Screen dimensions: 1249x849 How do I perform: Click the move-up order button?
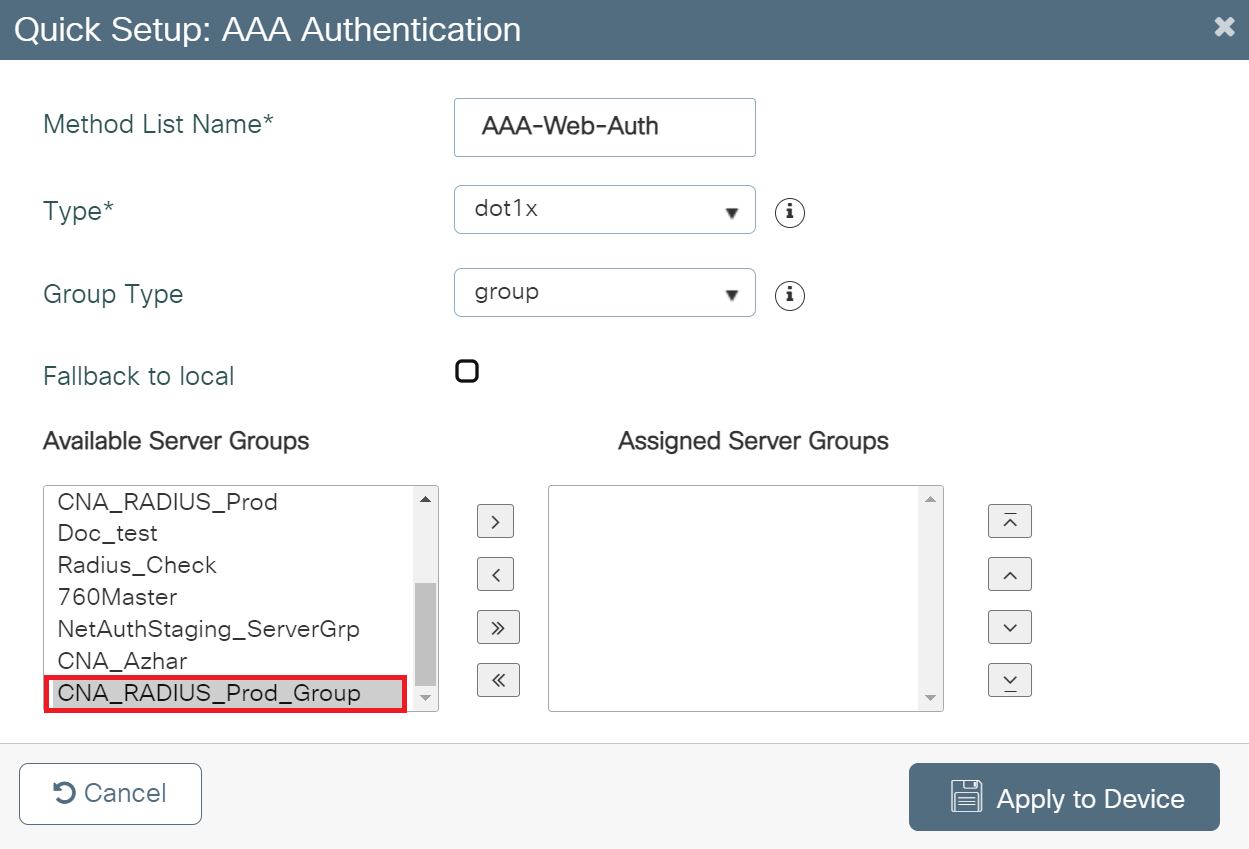coord(1009,574)
